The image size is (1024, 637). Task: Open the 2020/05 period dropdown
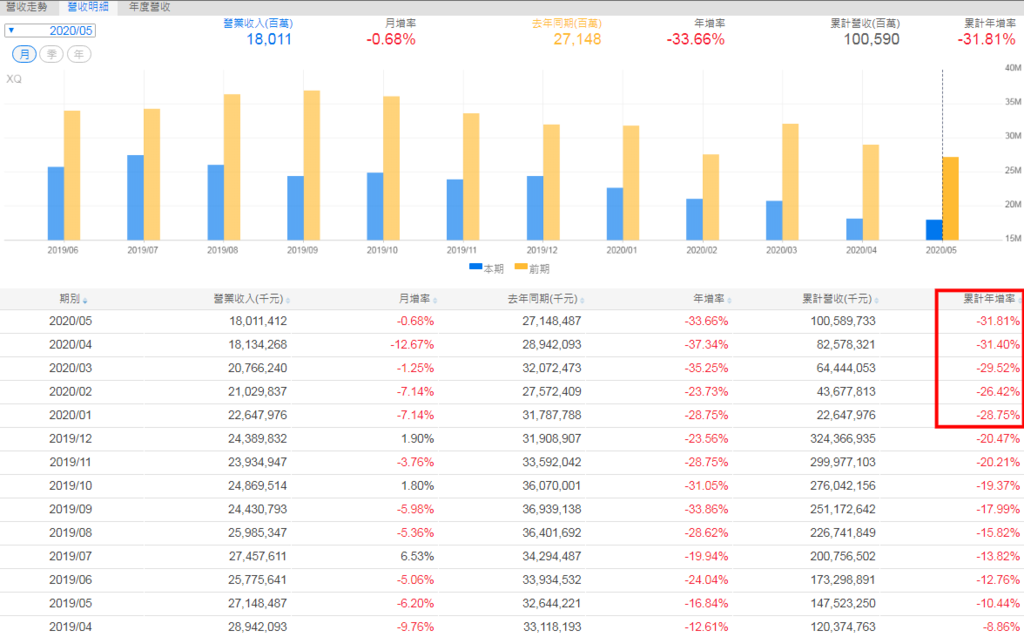click(x=50, y=31)
